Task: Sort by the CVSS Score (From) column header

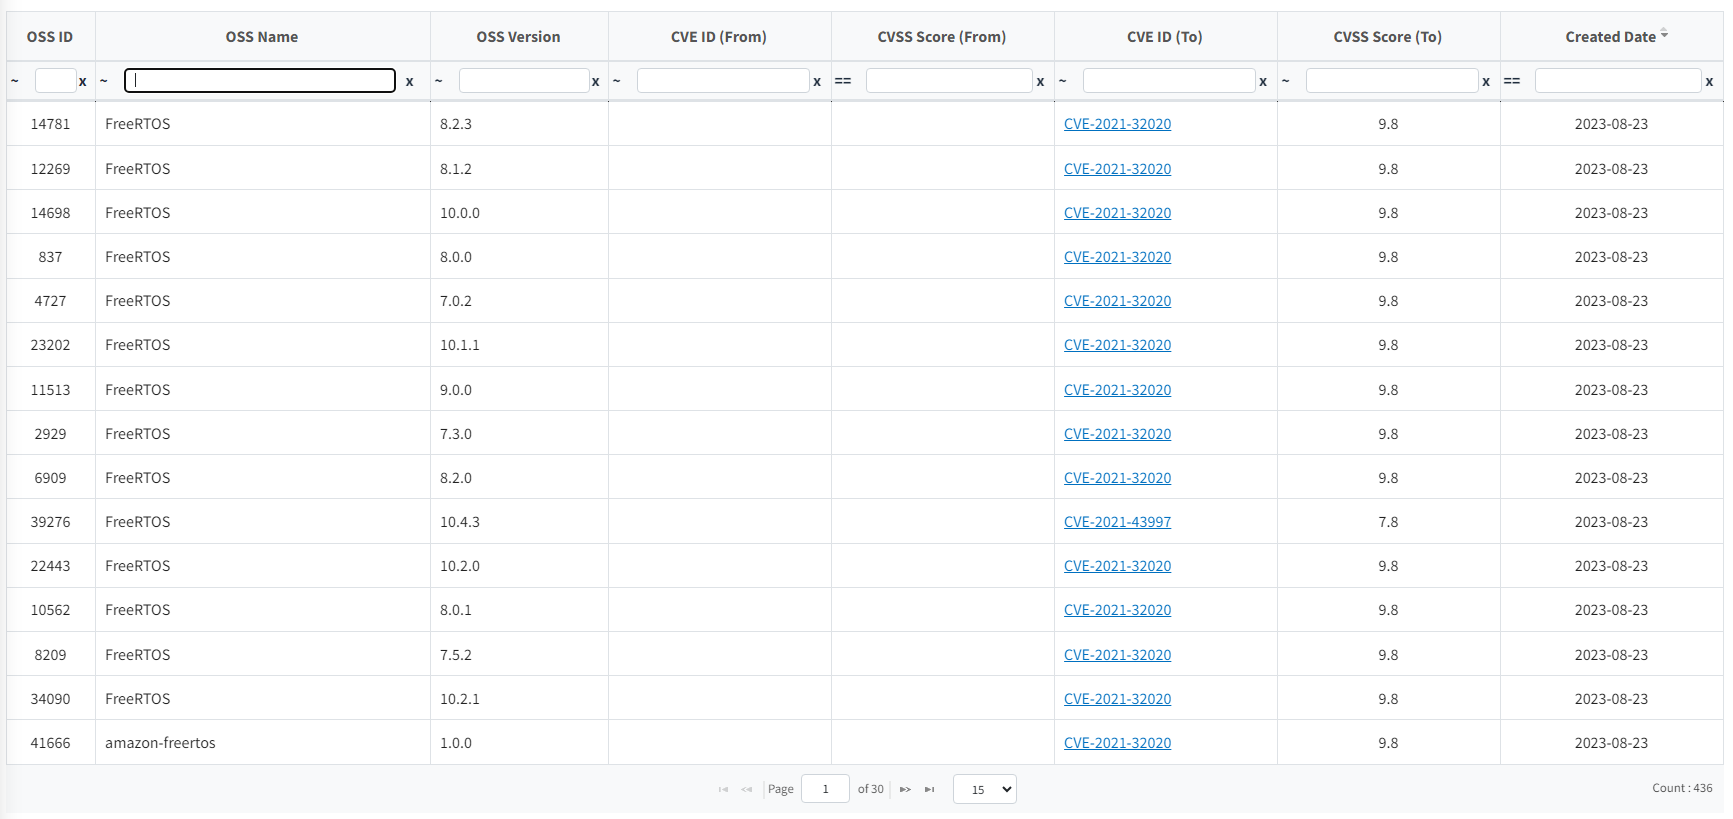Action: pyautogui.click(x=942, y=37)
